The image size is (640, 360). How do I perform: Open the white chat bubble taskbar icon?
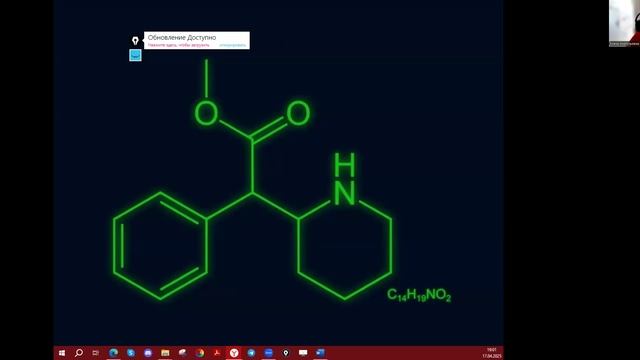coord(303,353)
